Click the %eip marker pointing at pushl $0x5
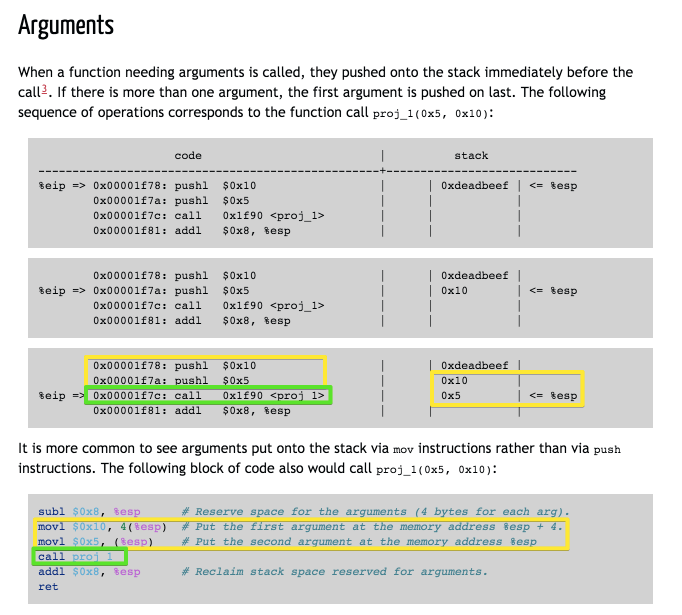 (x=62, y=291)
